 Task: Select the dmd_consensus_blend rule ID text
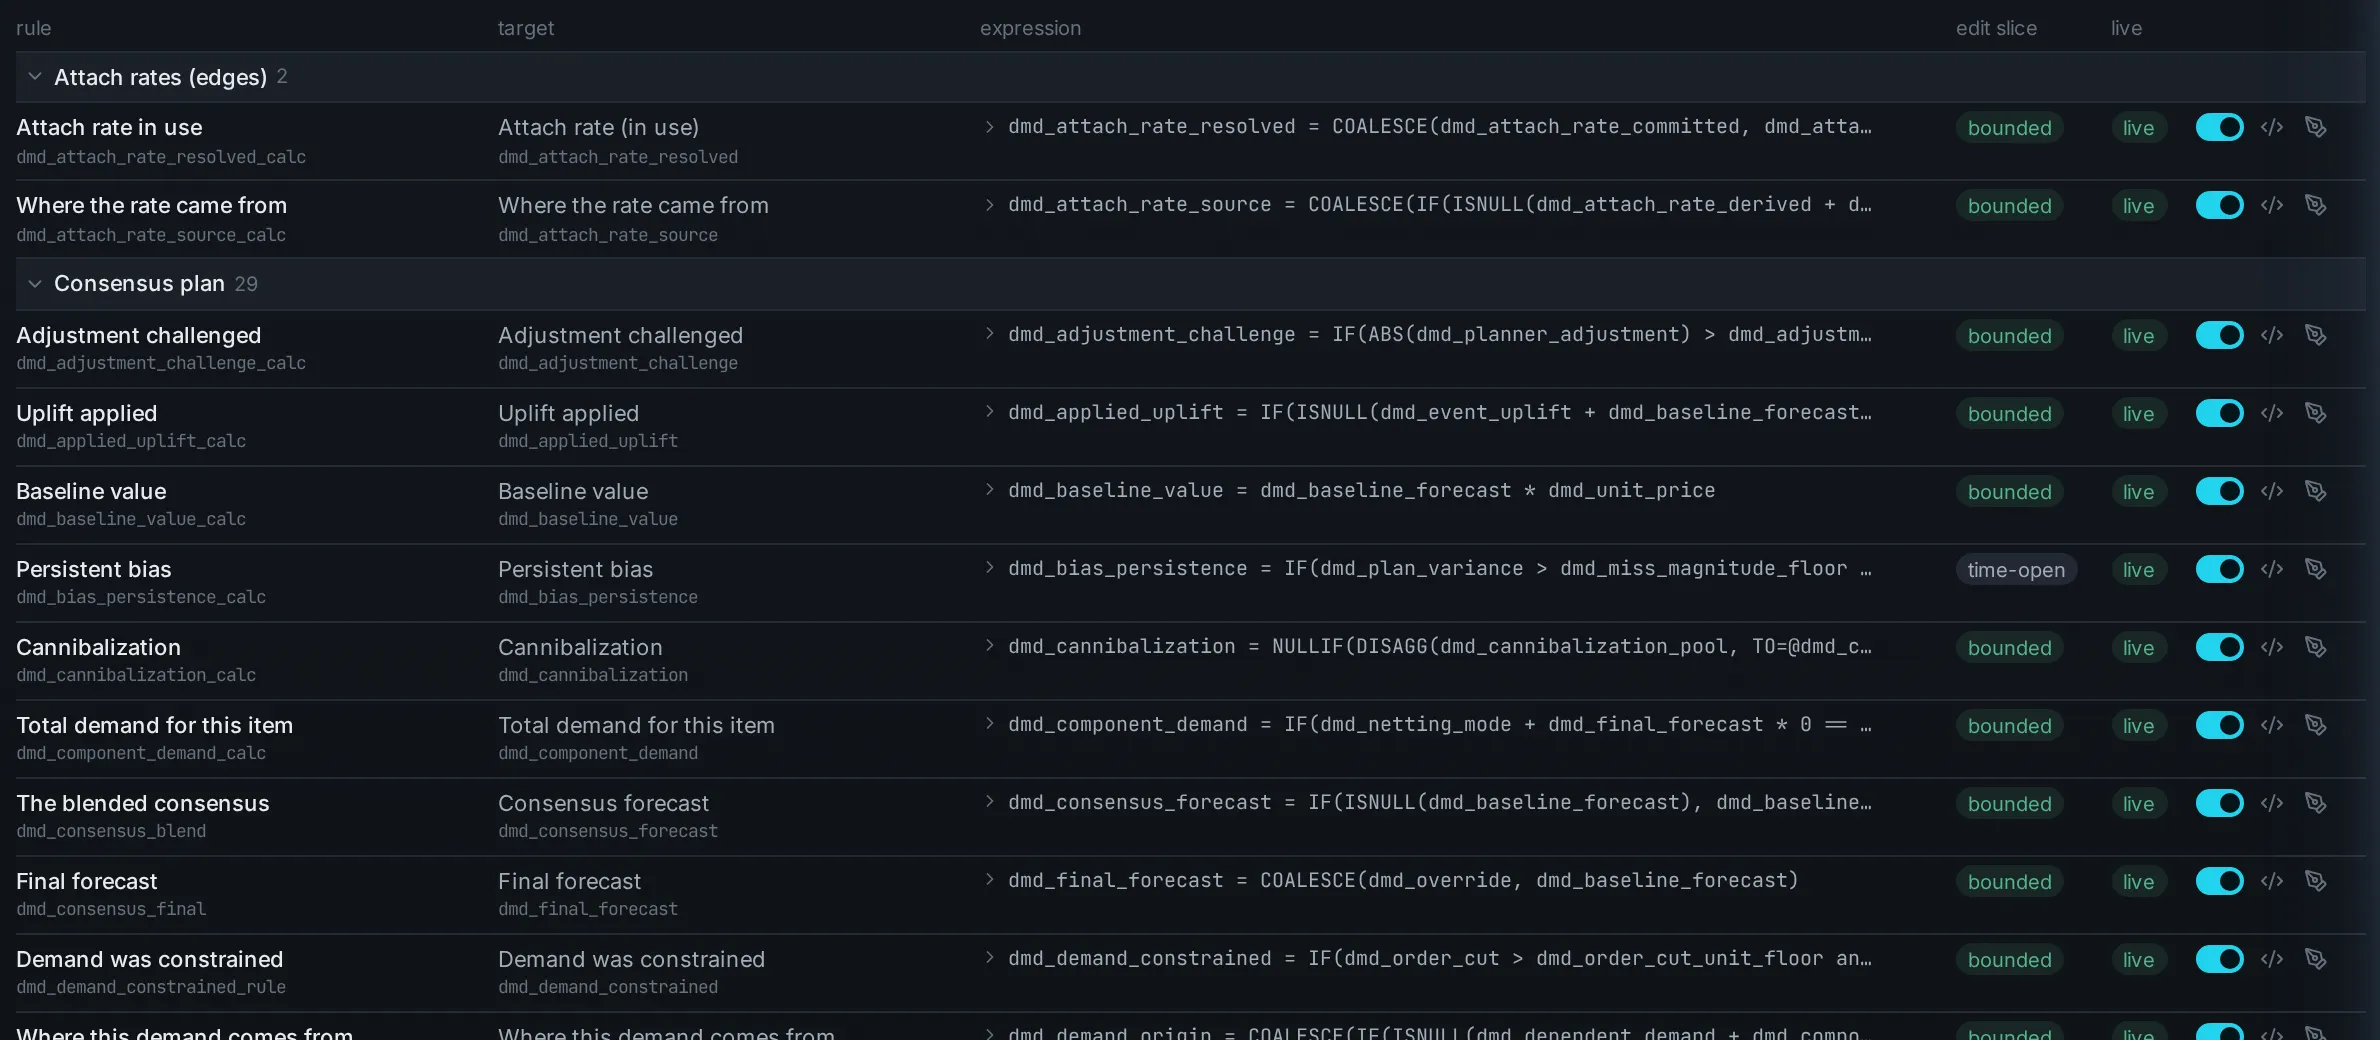[111, 831]
